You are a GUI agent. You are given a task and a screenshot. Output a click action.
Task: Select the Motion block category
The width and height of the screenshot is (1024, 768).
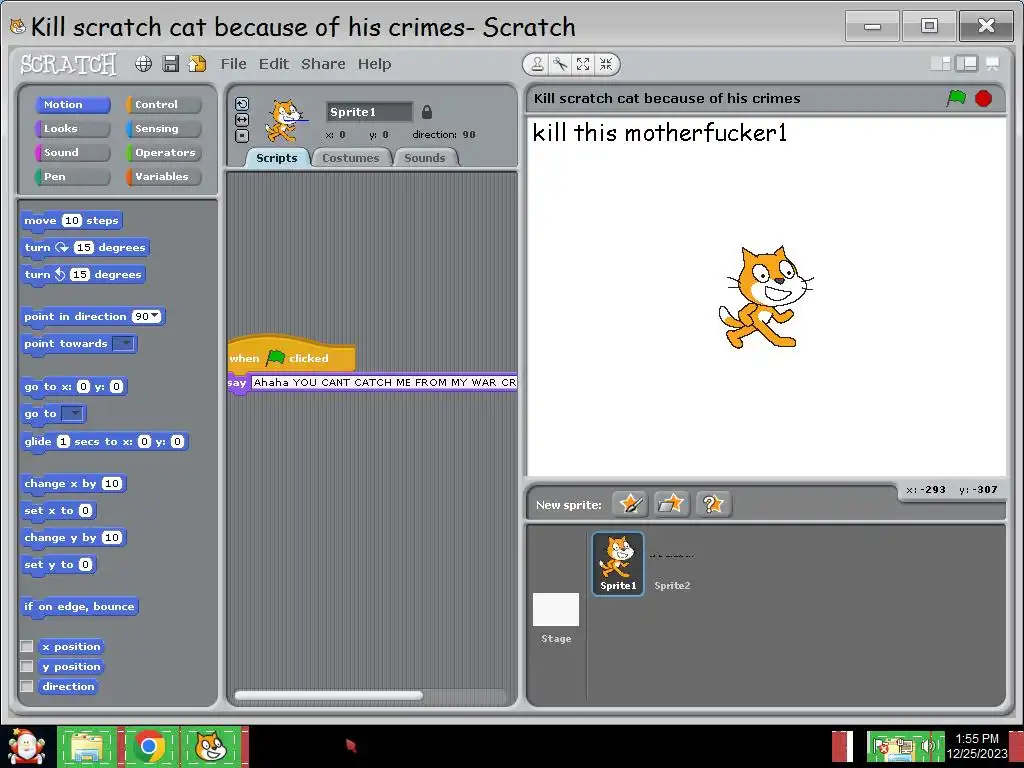point(72,104)
